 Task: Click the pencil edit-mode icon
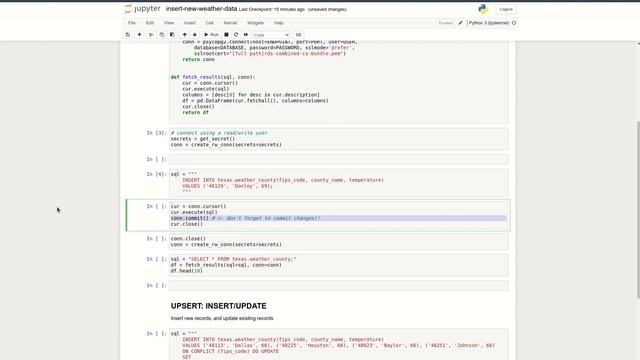pos(460,23)
